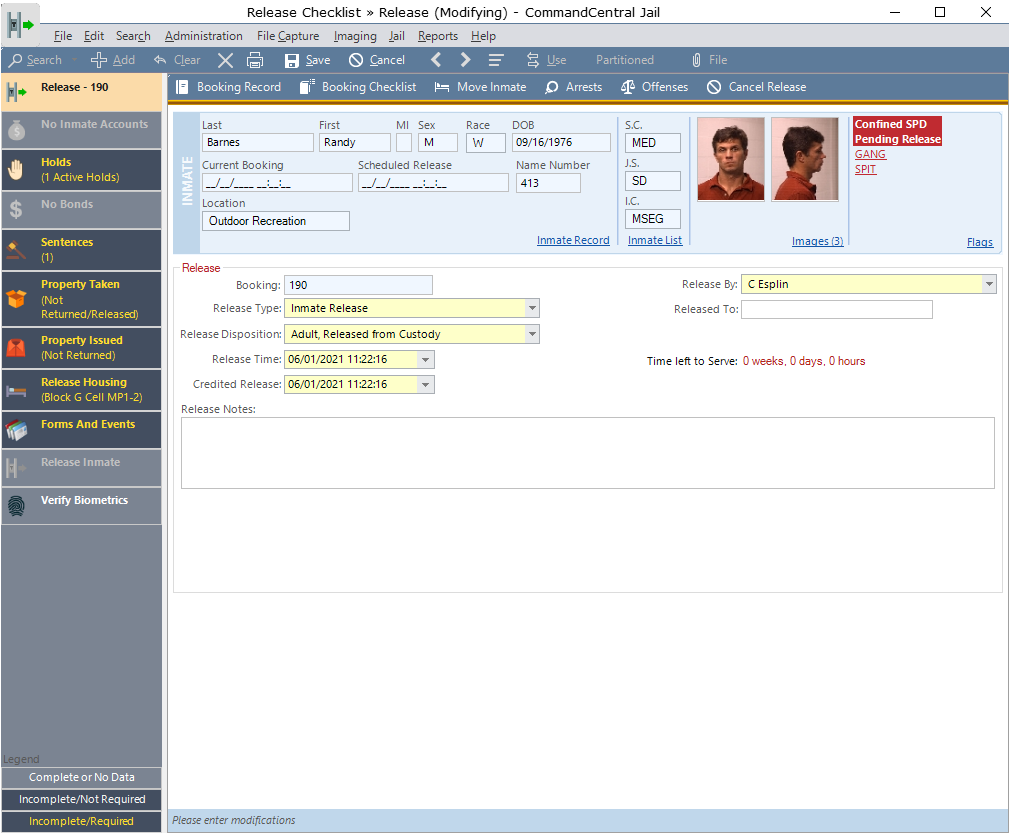Click the inmate front mugshot thumbnail

pyautogui.click(x=731, y=160)
